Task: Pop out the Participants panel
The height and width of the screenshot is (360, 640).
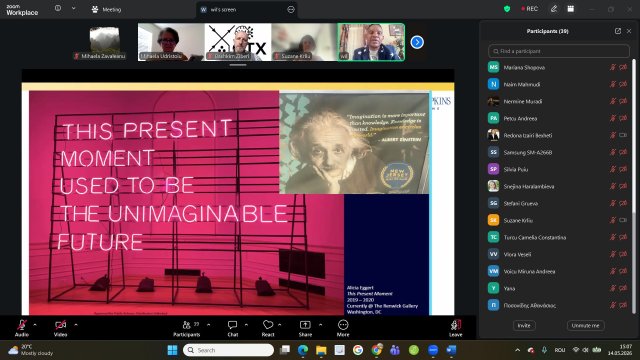Action: [x=618, y=31]
